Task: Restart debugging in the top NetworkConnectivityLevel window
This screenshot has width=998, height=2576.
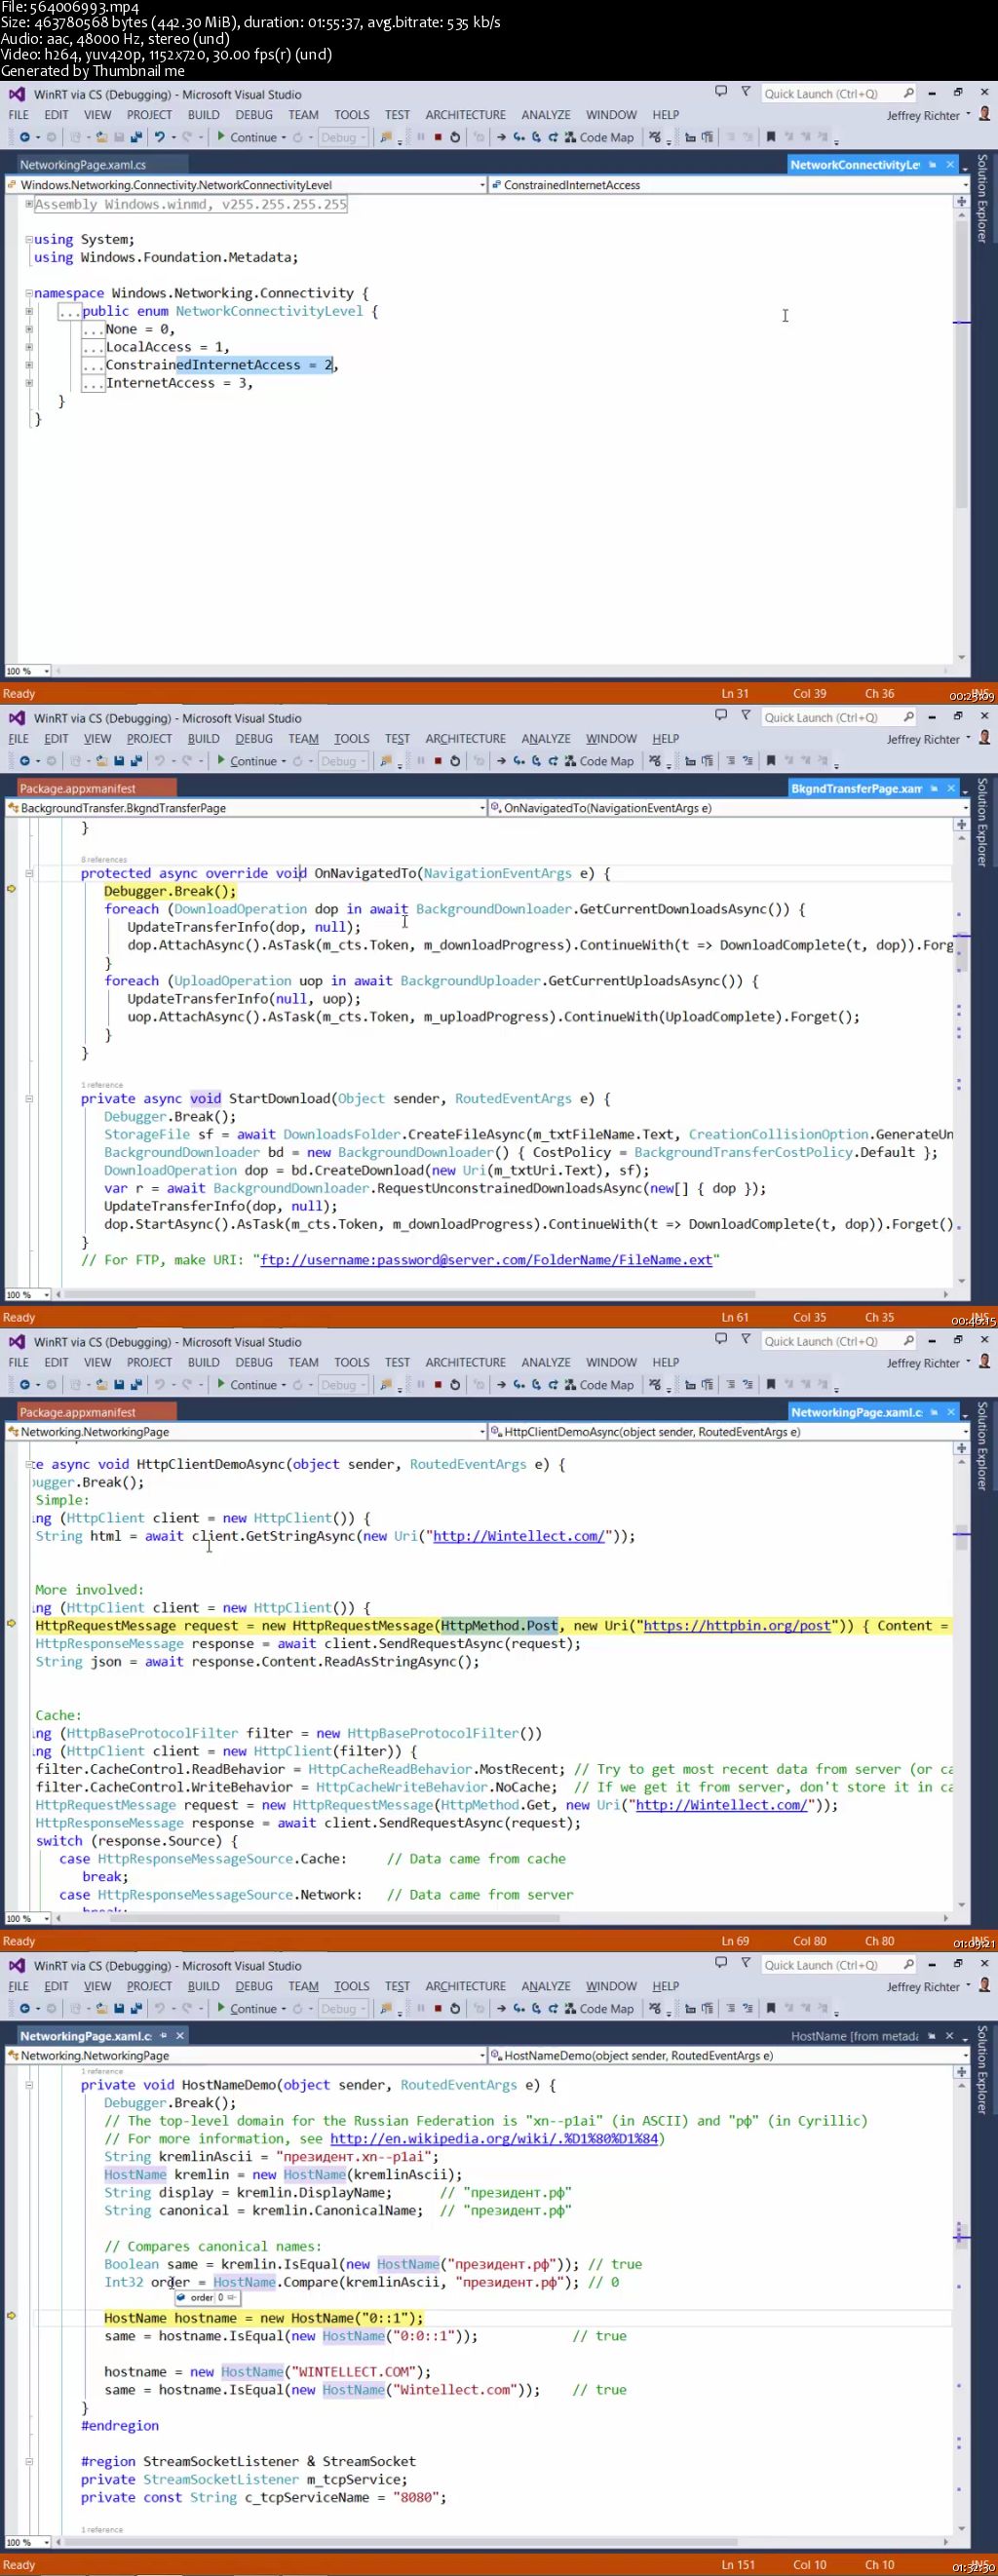Action: [455, 137]
